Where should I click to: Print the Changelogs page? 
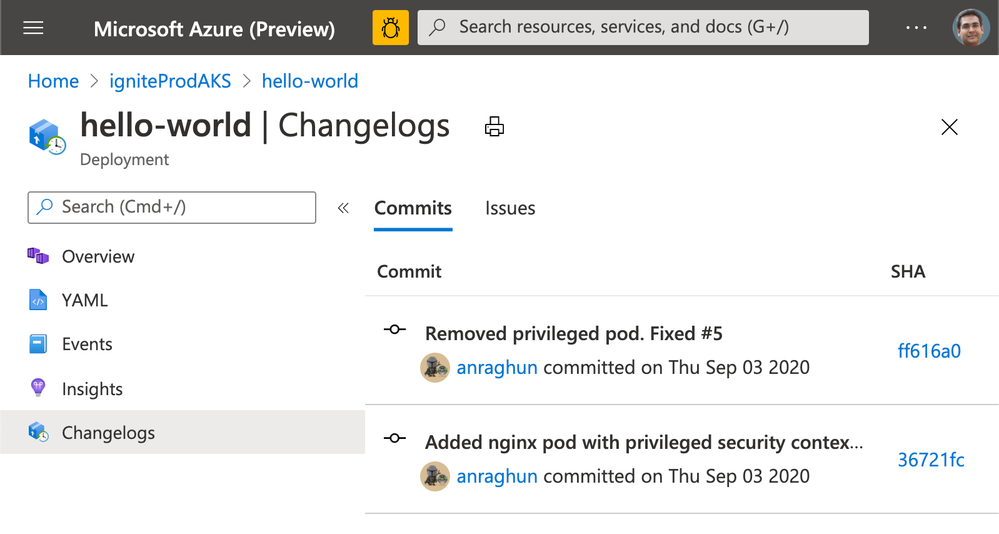[x=494, y=127]
